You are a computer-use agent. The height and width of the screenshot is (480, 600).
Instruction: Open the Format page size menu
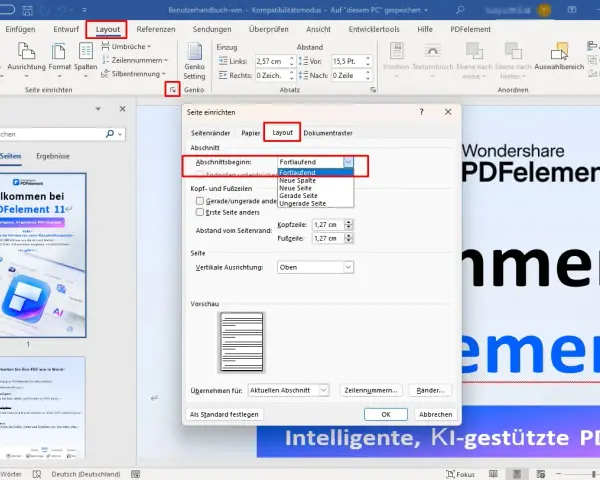tap(59, 58)
